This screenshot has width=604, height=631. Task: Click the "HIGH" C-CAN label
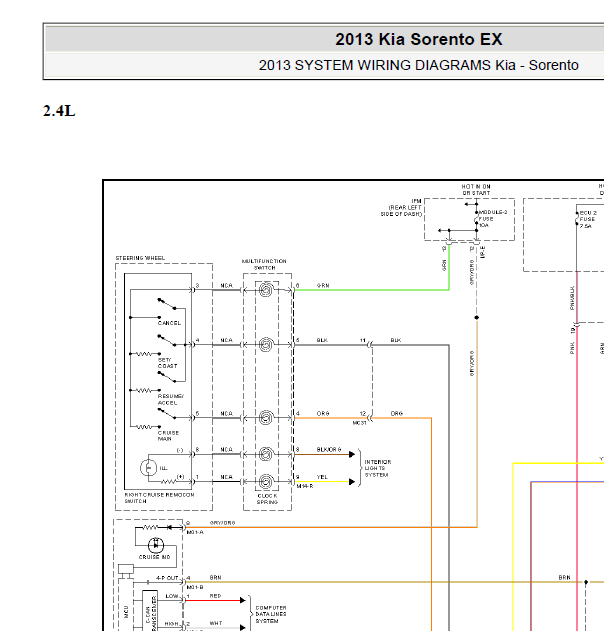tap(171, 624)
